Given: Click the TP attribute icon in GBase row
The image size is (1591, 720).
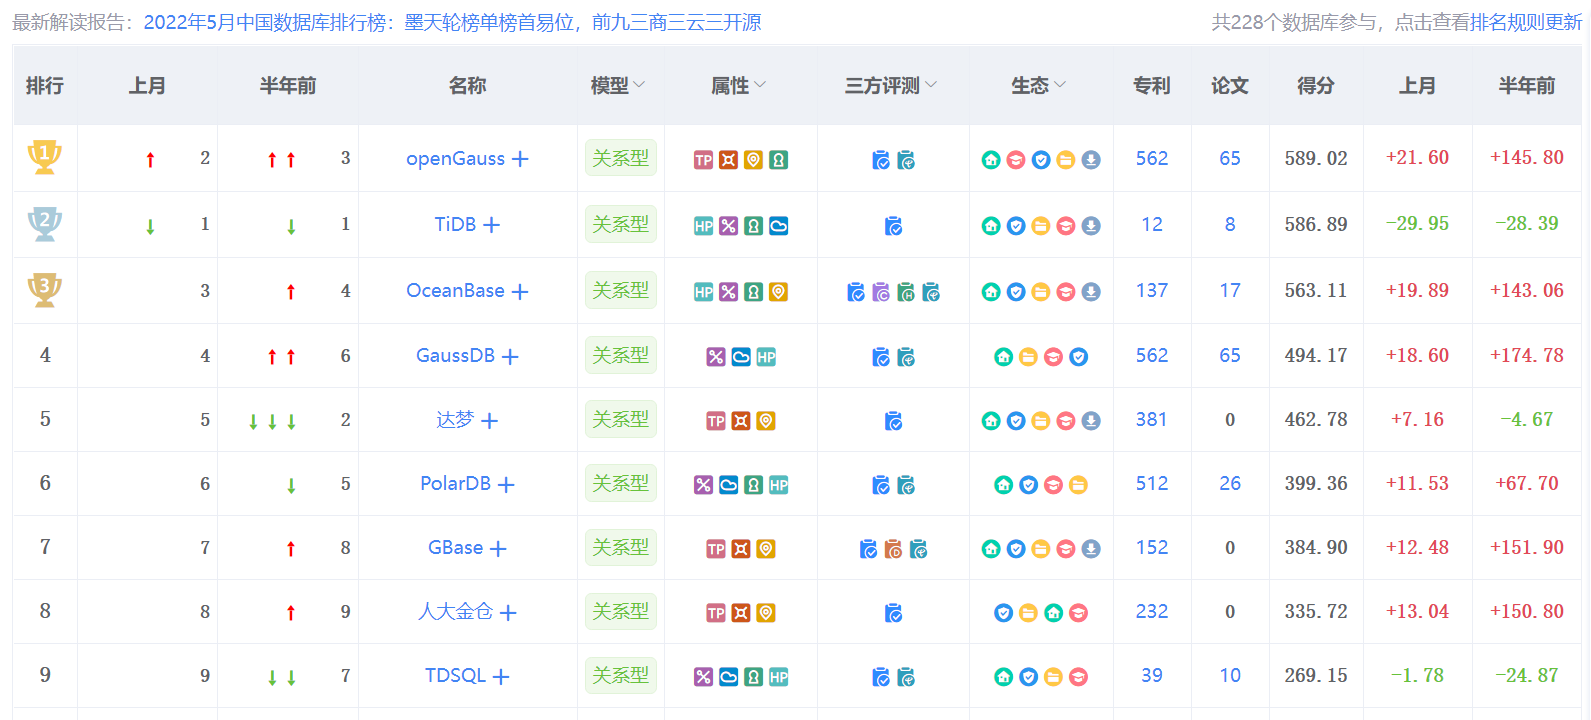Looking at the screenshot, I should point(716,549).
